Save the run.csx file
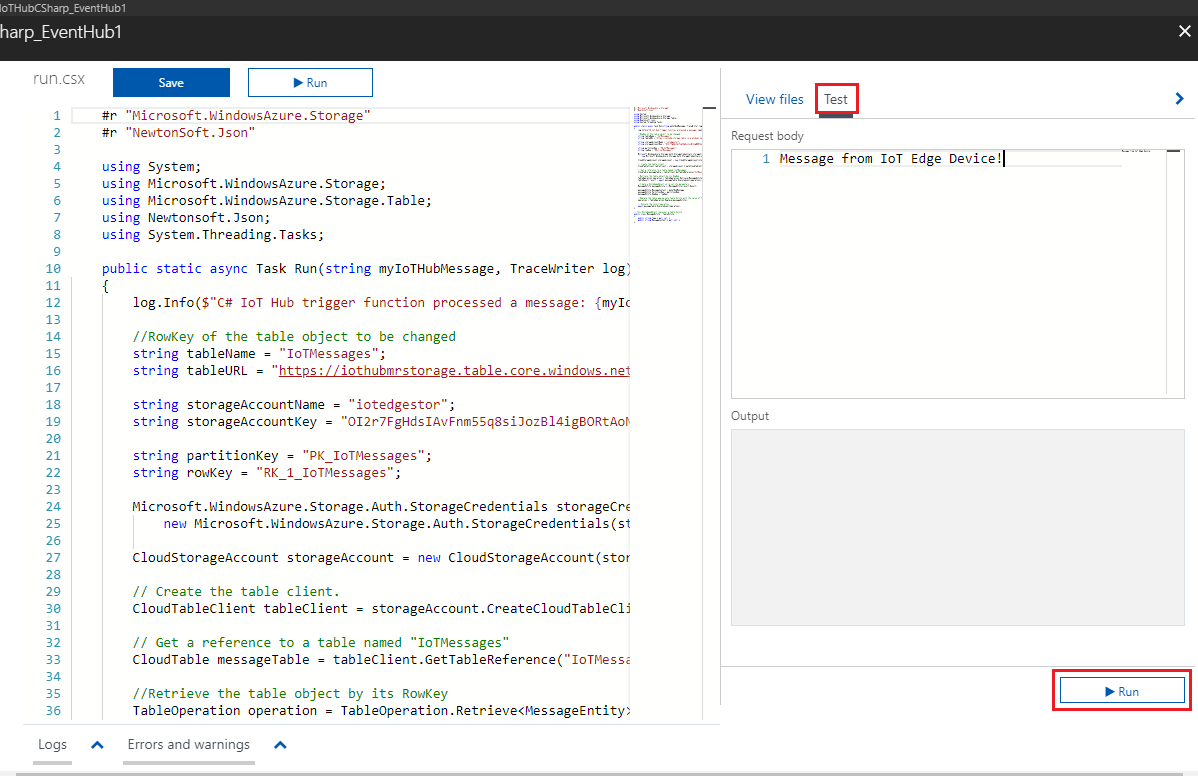 tap(171, 82)
